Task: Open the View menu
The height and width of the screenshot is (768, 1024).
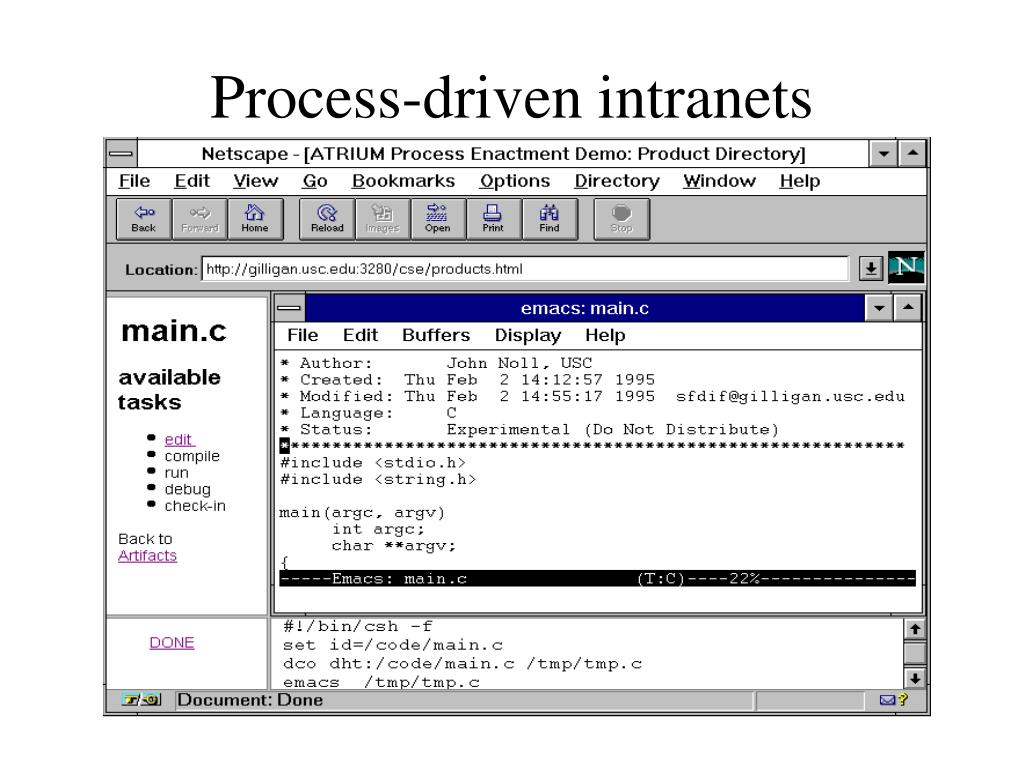Action: 255,181
